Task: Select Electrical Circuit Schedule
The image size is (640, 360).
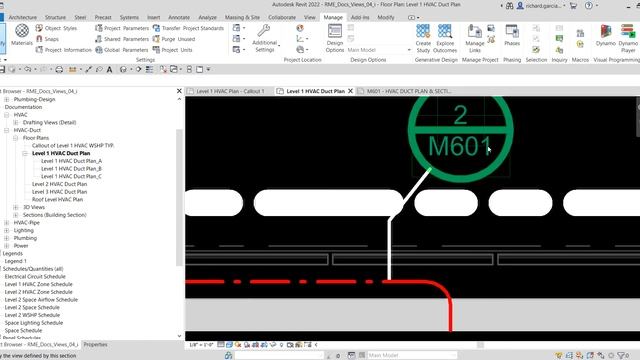Action: 35,277
